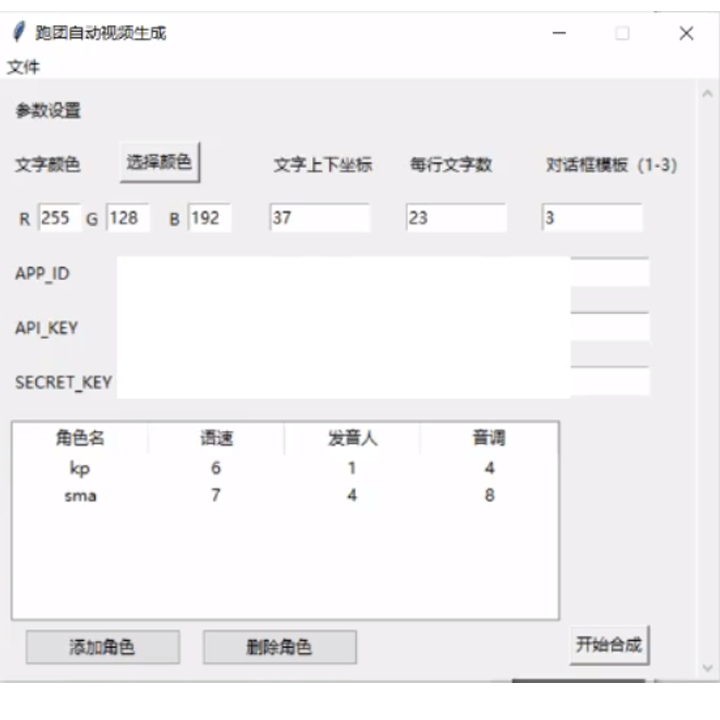This screenshot has height=720, width=720.
Task: Click the 每行文字数 field showing 23
Action: click(x=456, y=218)
